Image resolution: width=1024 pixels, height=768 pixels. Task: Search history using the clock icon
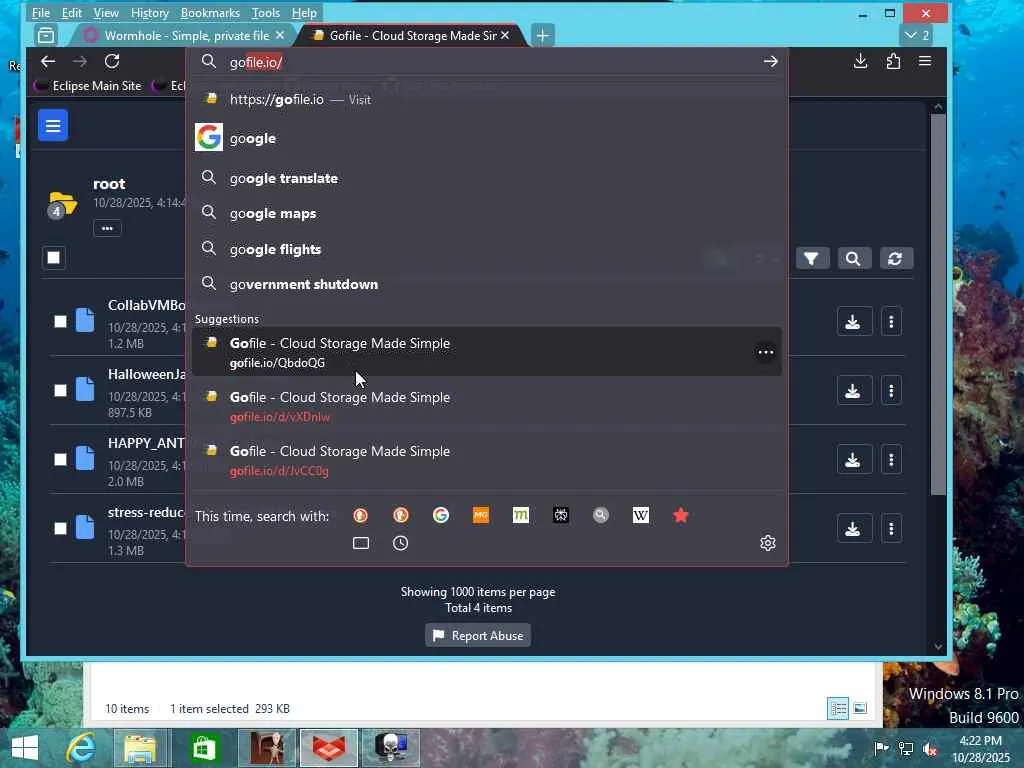pyautogui.click(x=400, y=543)
